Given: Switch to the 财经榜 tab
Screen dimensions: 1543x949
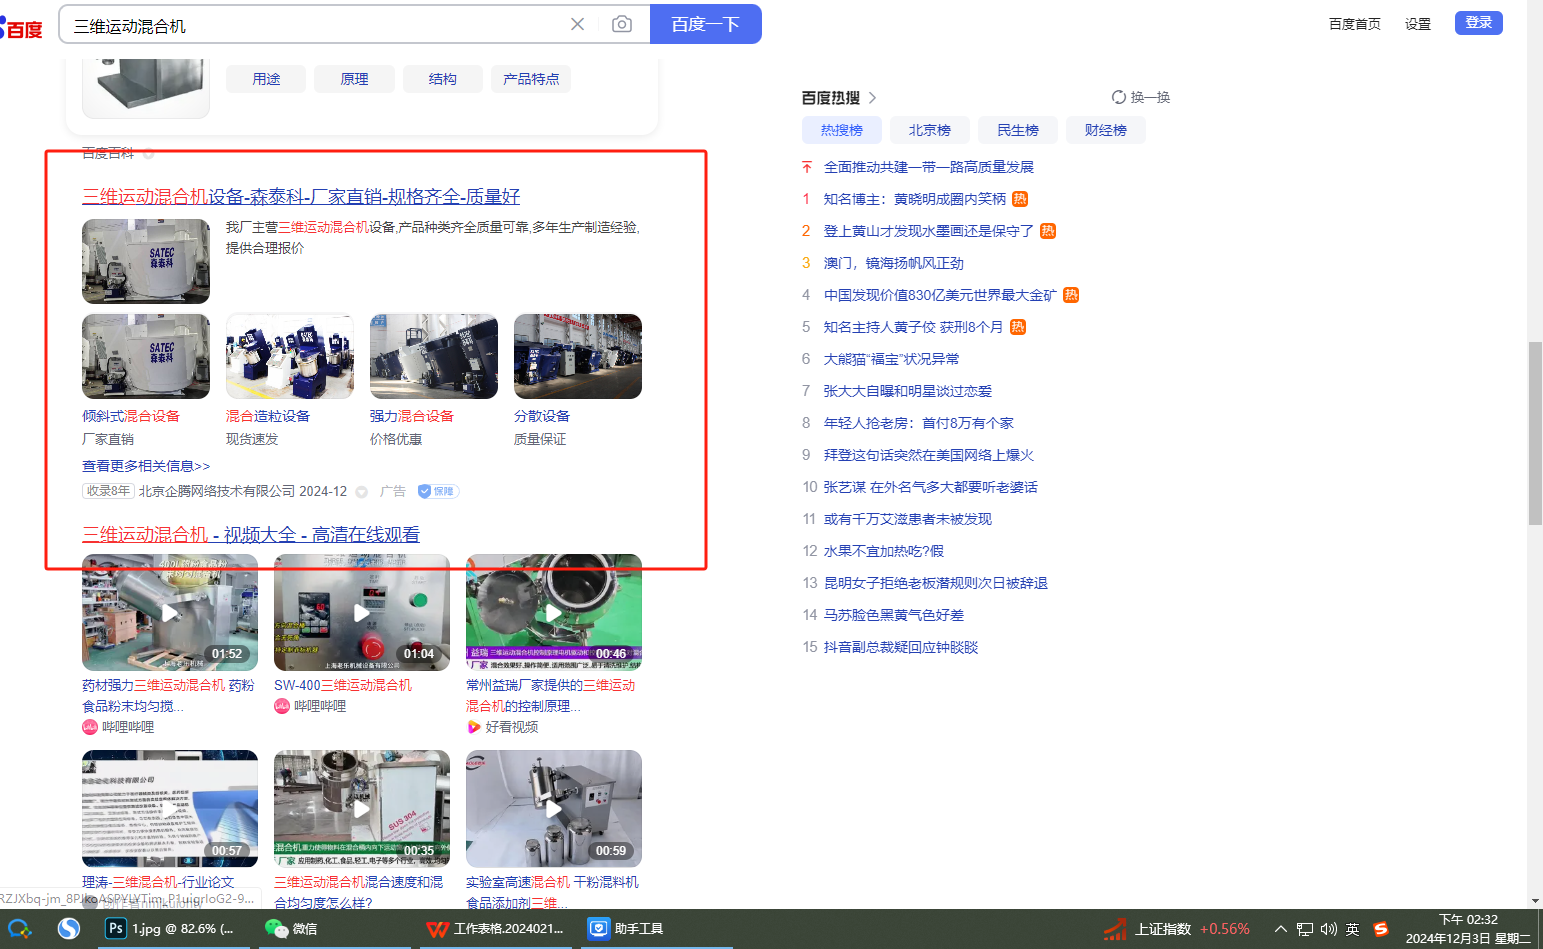Looking at the screenshot, I should pyautogui.click(x=1106, y=130).
